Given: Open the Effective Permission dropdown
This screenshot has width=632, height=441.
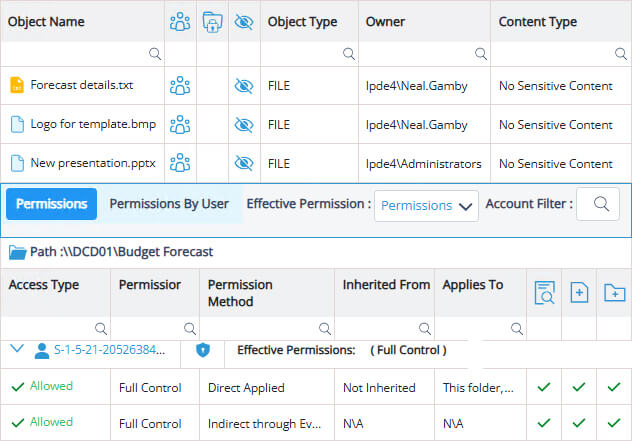Looking at the screenshot, I should point(426,205).
